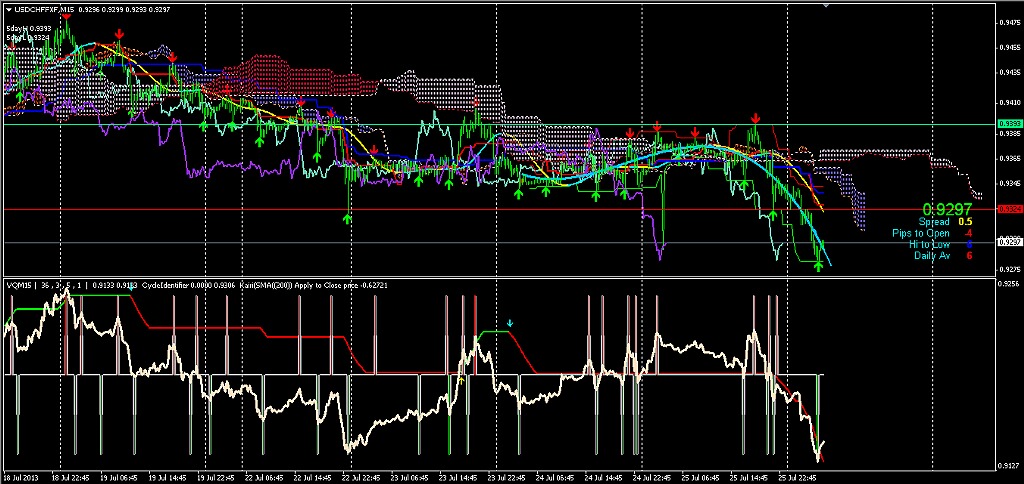This screenshot has height=484, width=1024.
Task: Click the red 0.9324 price tag on axis
Action: point(1009,209)
